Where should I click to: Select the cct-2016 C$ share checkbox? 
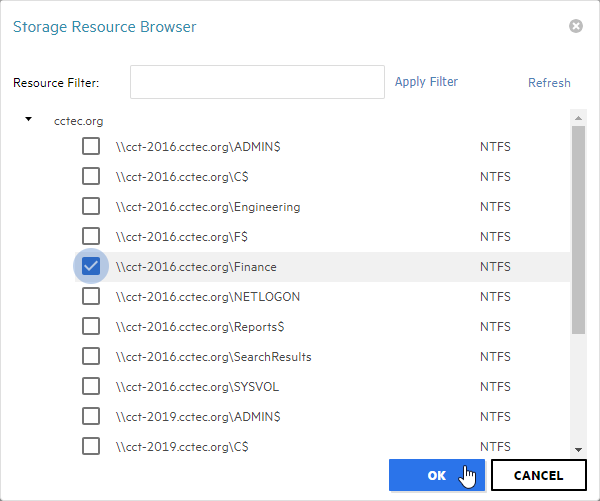pyautogui.click(x=91, y=177)
